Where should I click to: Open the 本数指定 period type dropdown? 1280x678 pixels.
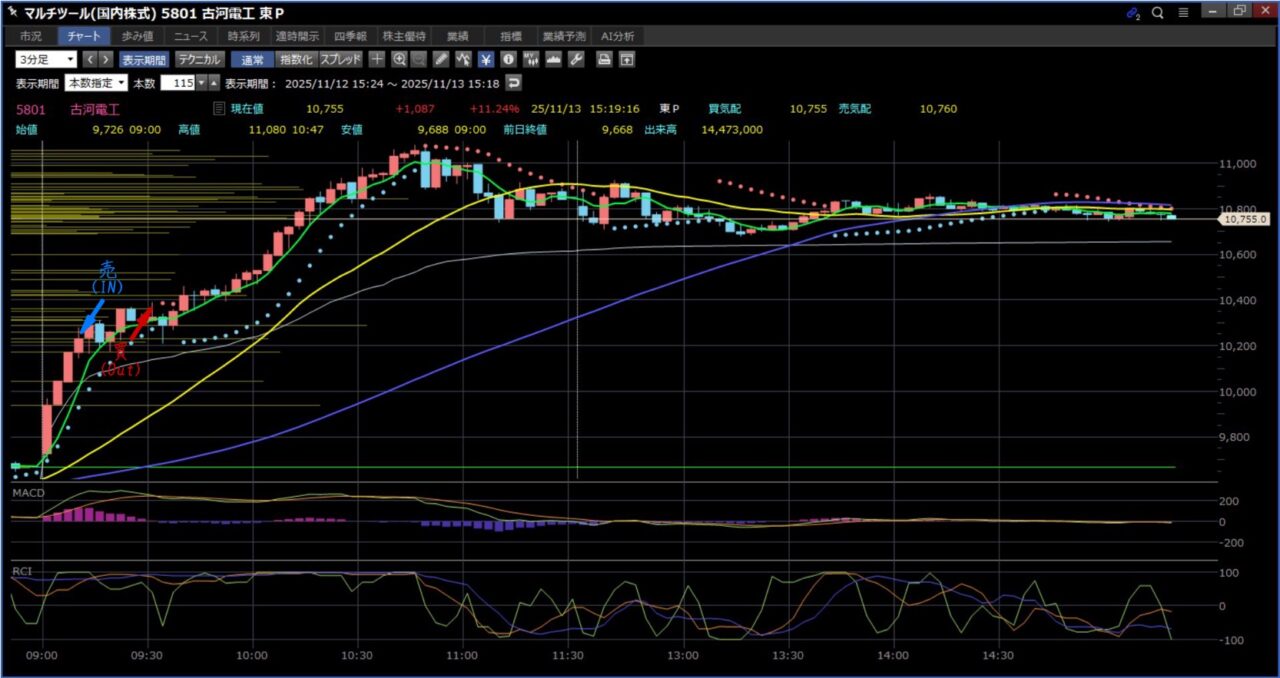[x=96, y=82]
